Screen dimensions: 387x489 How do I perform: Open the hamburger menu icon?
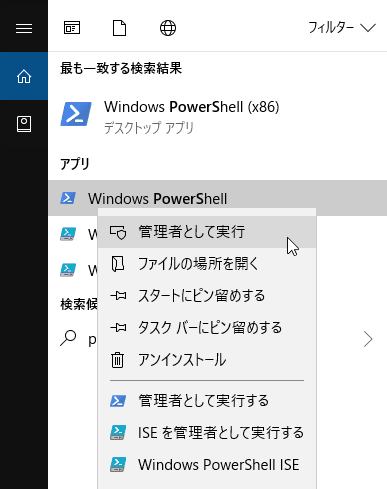[x=24, y=28]
